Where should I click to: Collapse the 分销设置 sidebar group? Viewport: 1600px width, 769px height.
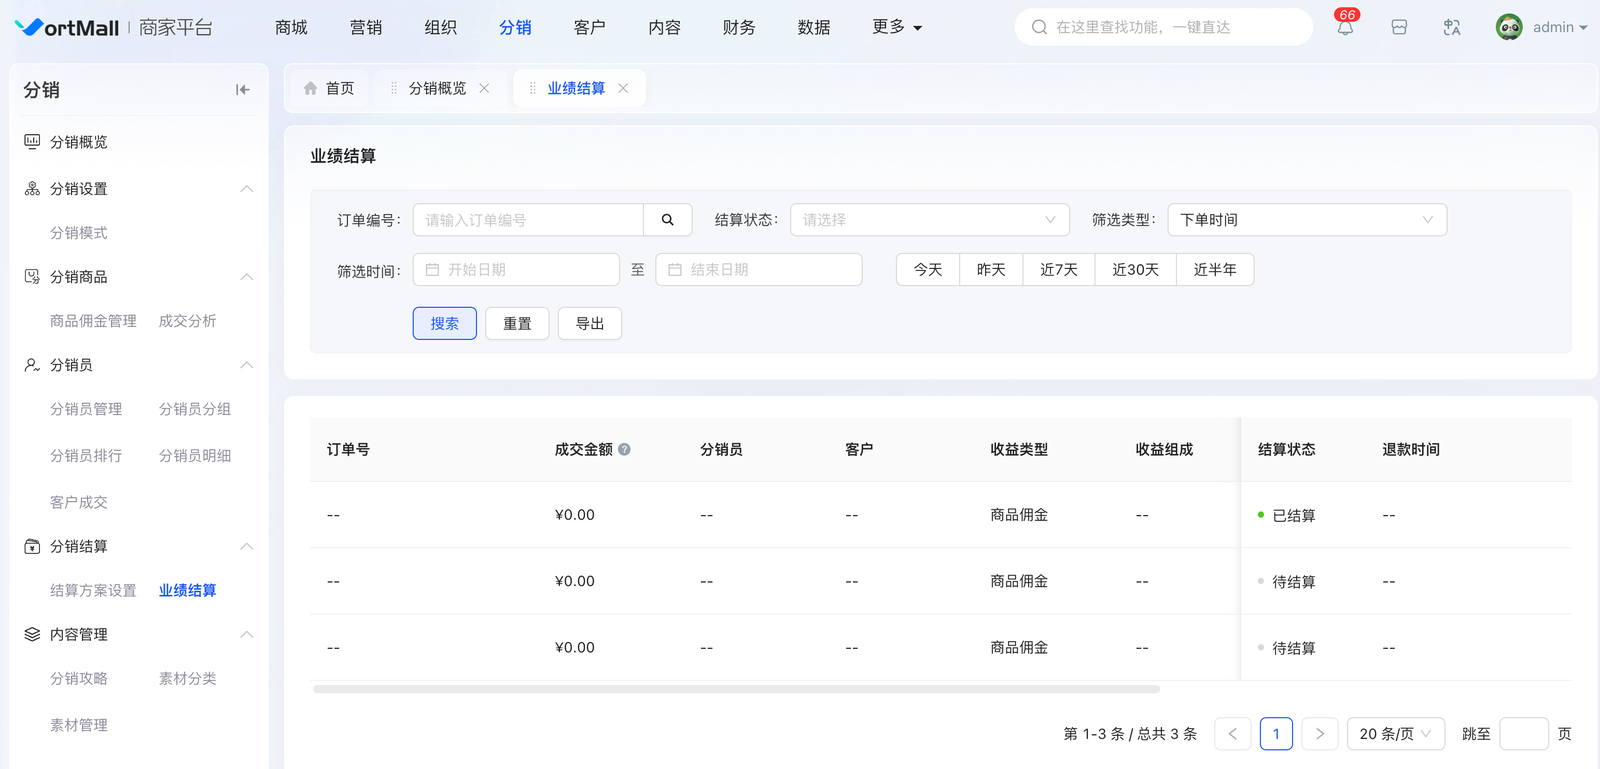246,189
